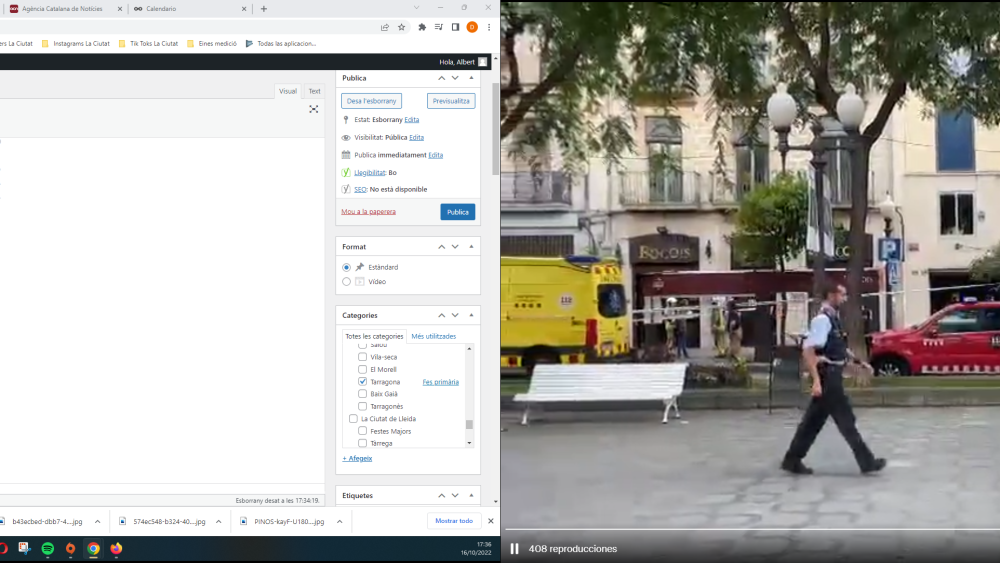This screenshot has height=563, width=1000.
Task: Switch to the Visual editor tab
Action: (288, 91)
